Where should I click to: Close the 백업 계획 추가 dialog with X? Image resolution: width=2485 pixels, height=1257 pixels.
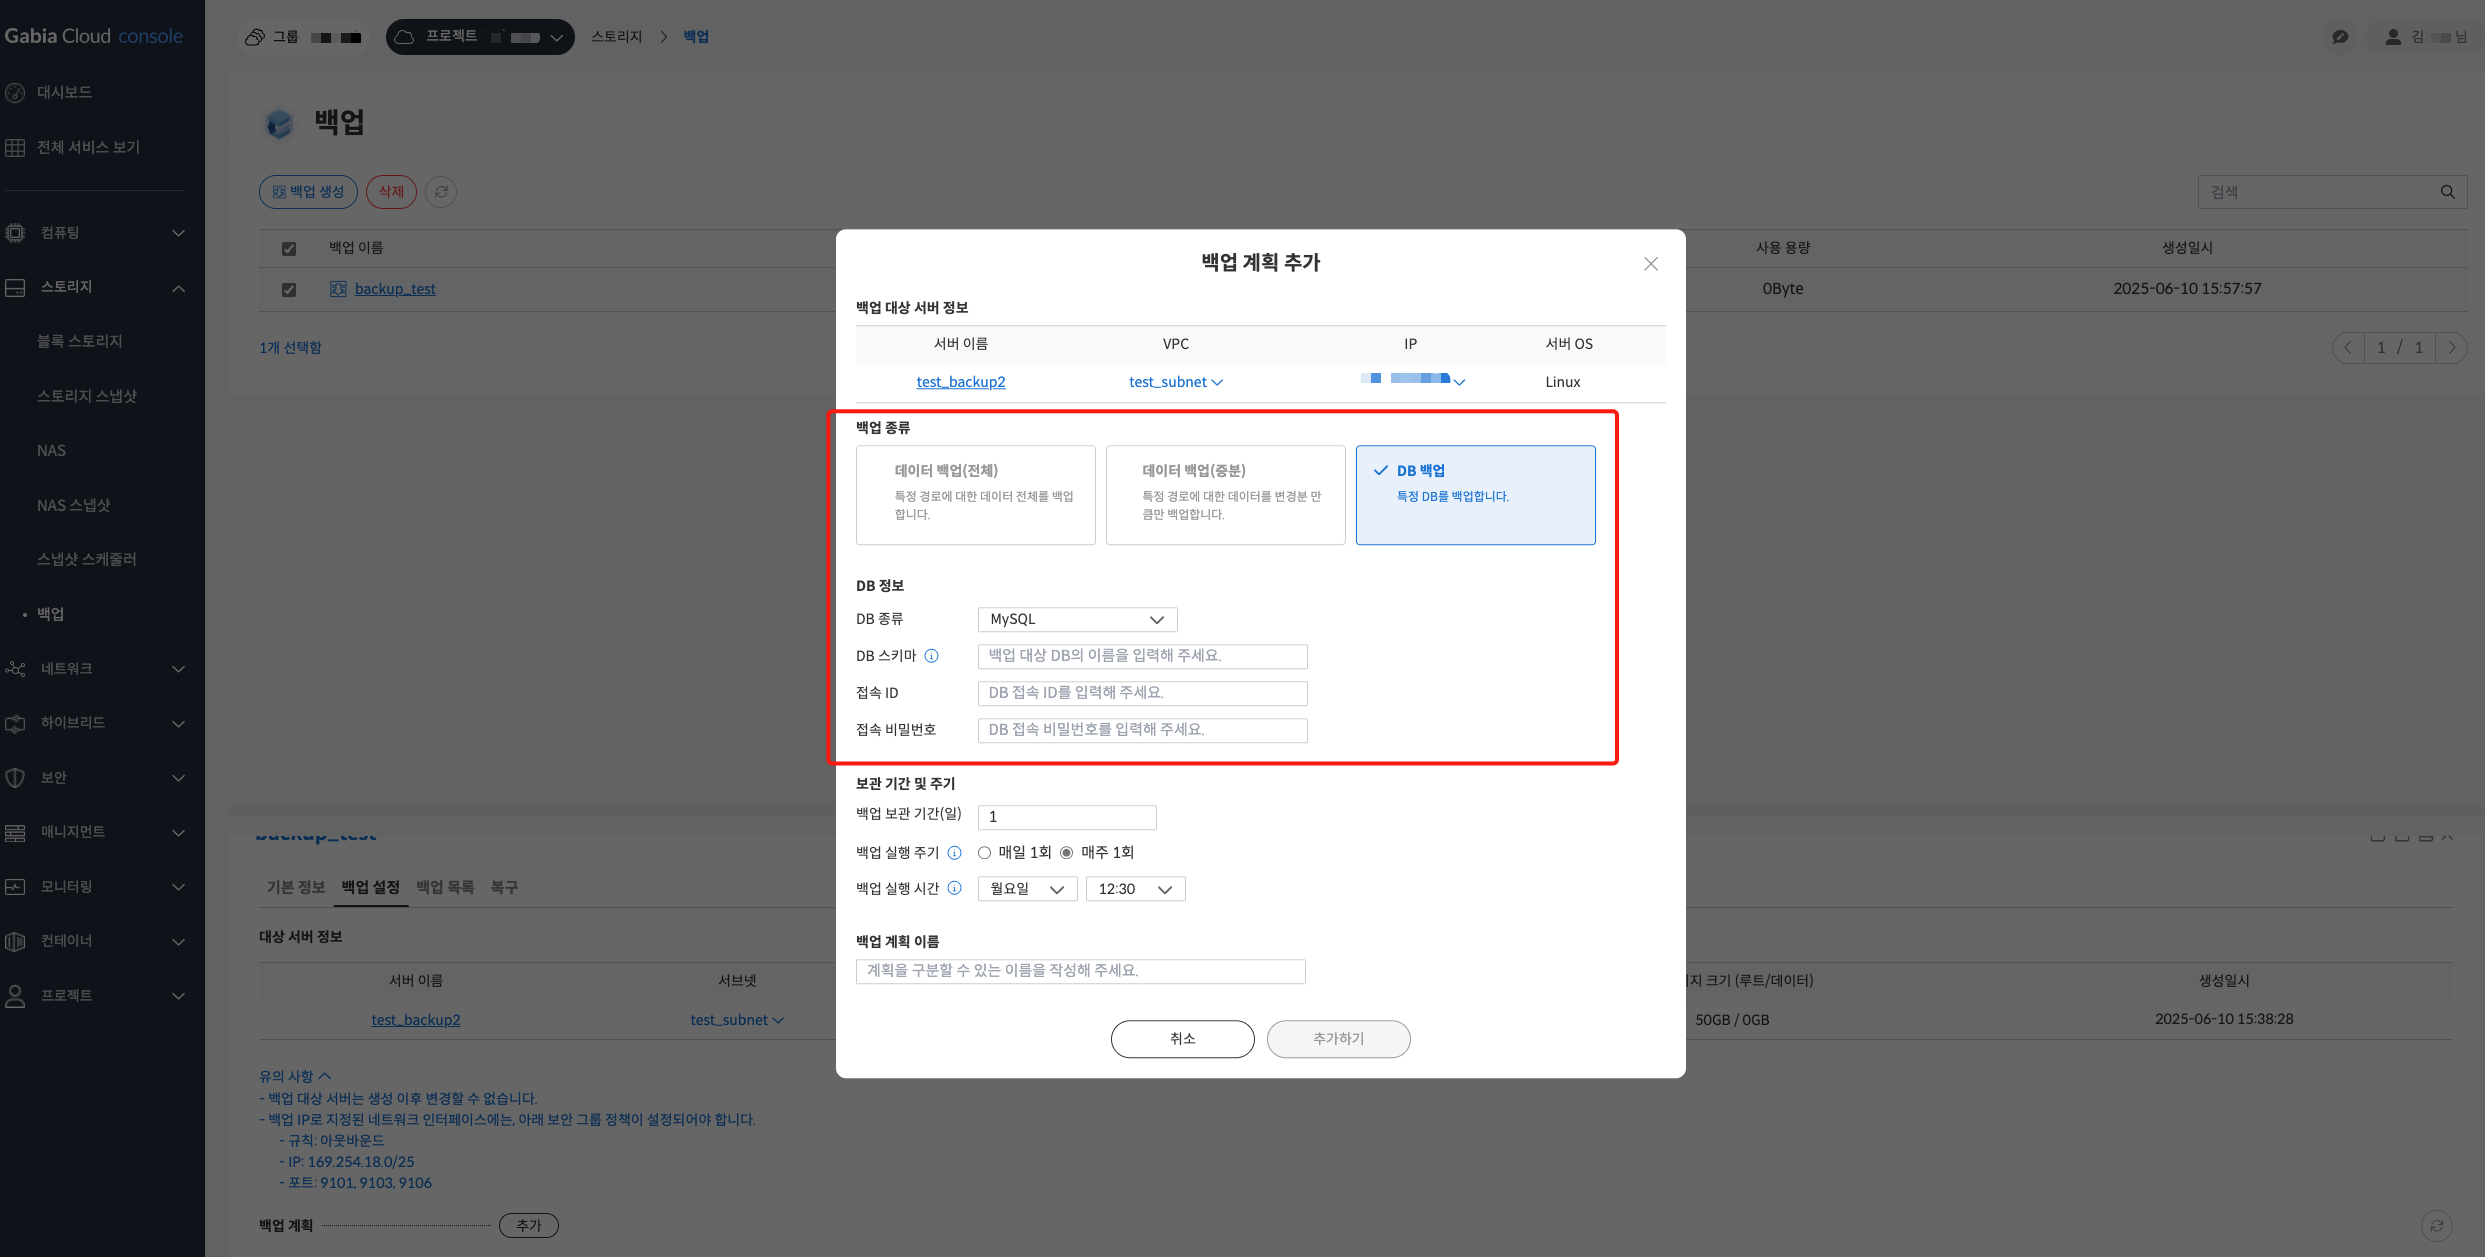1651,264
